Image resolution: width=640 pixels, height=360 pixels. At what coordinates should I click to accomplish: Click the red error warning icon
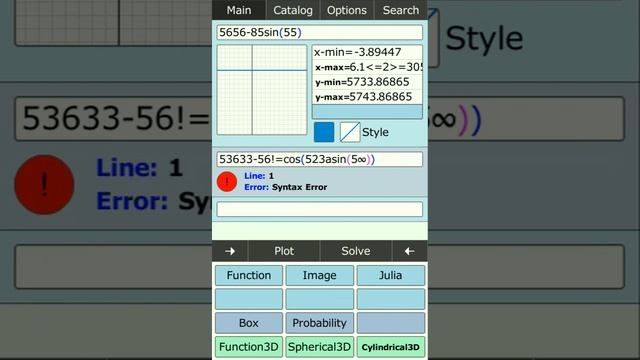(227, 182)
